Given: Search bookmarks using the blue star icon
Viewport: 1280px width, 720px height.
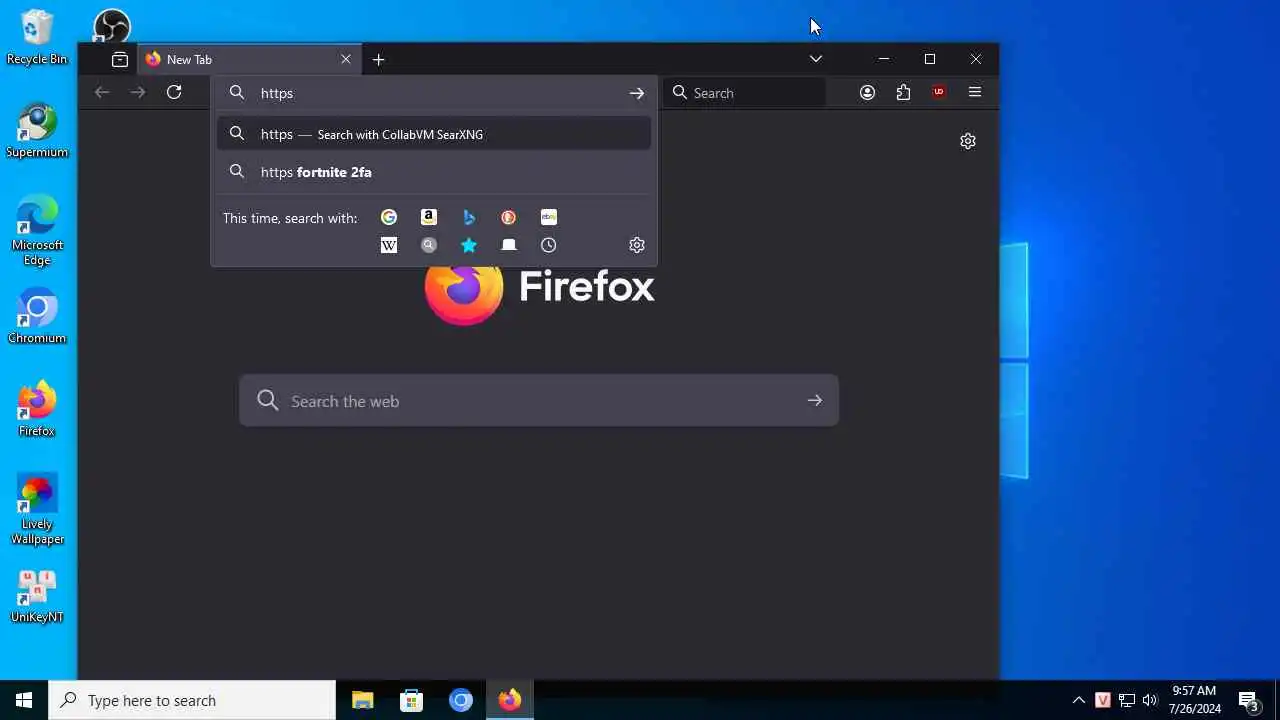Looking at the screenshot, I should pos(469,245).
